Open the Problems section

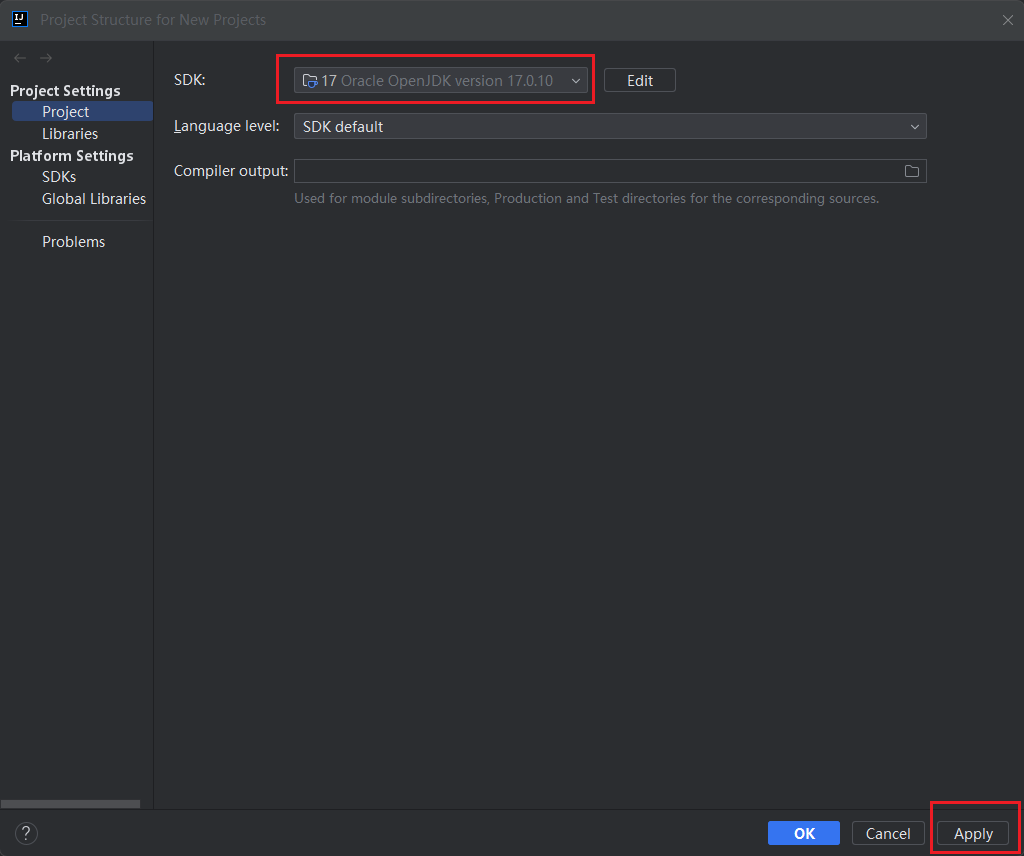pyautogui.click(x=73, y=242)
